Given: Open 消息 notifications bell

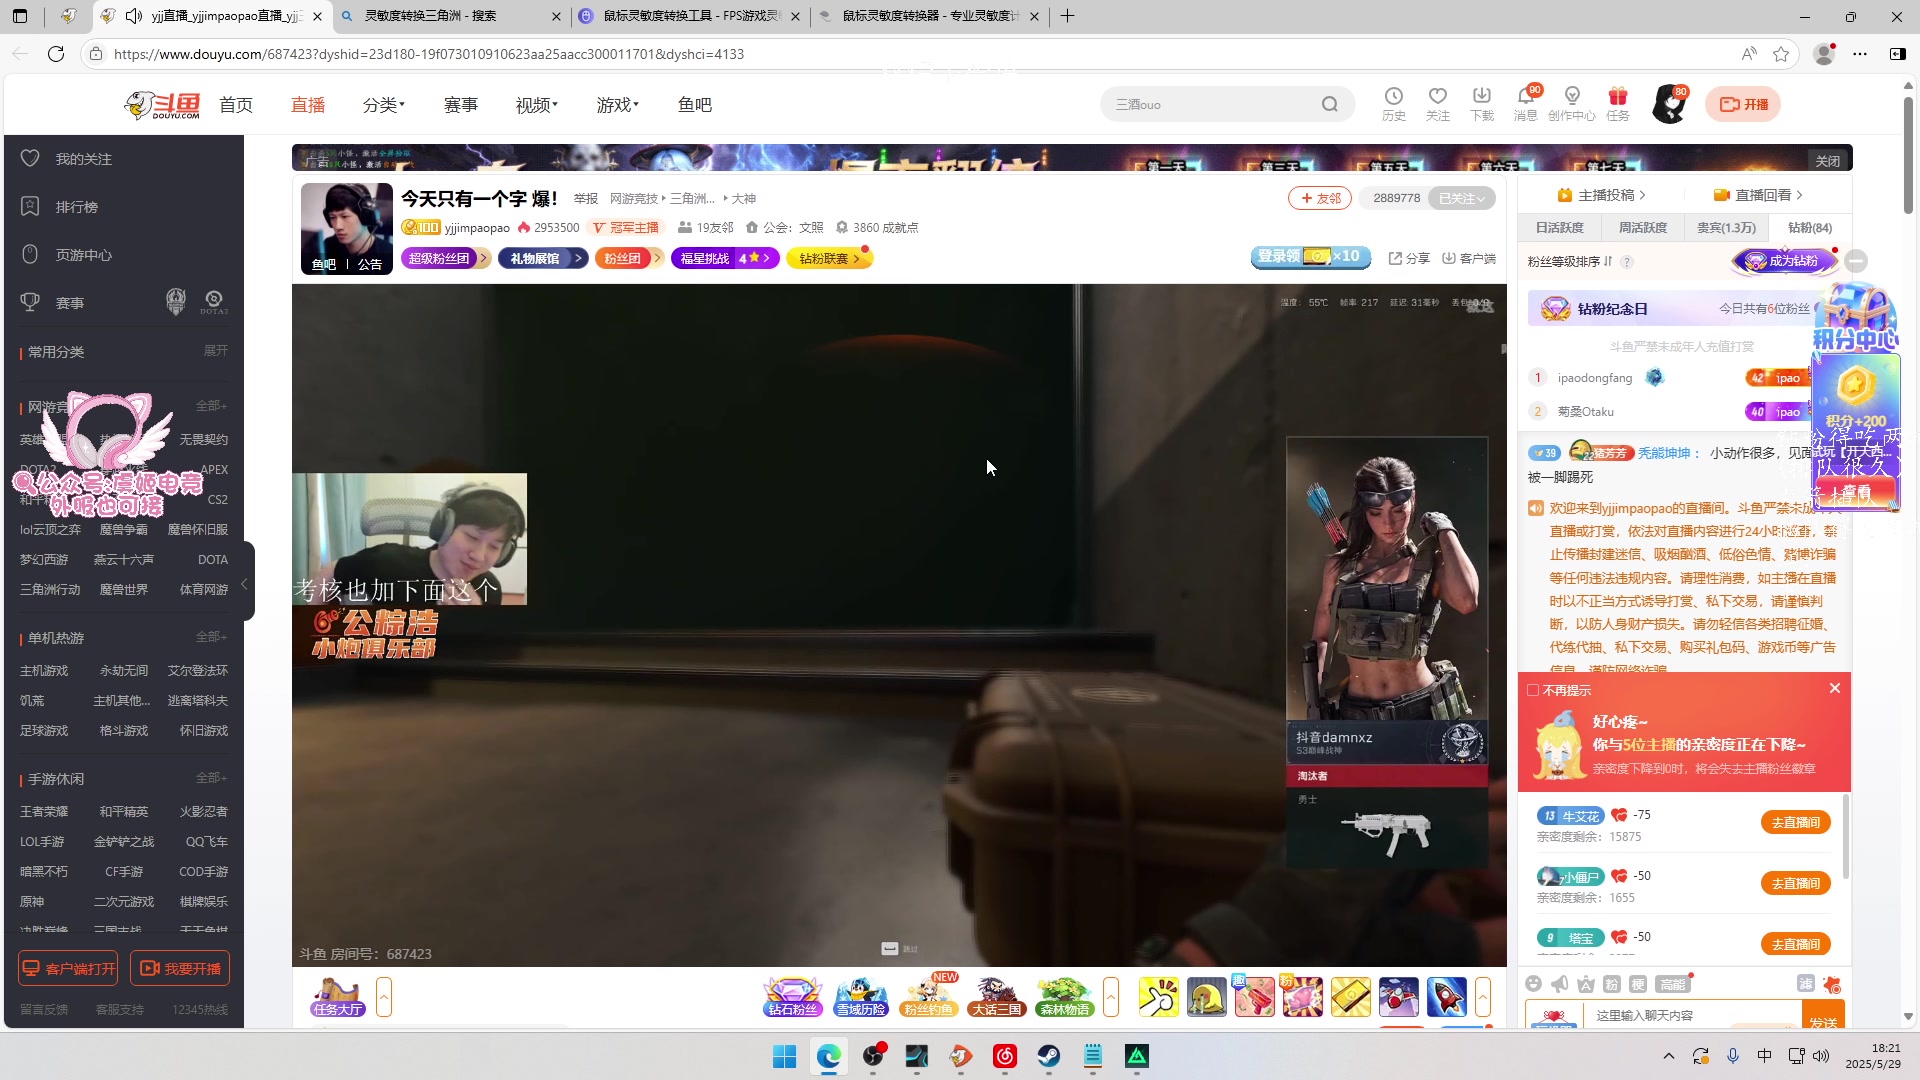Looking at the screenshot, I should (x=1526, y=103).
